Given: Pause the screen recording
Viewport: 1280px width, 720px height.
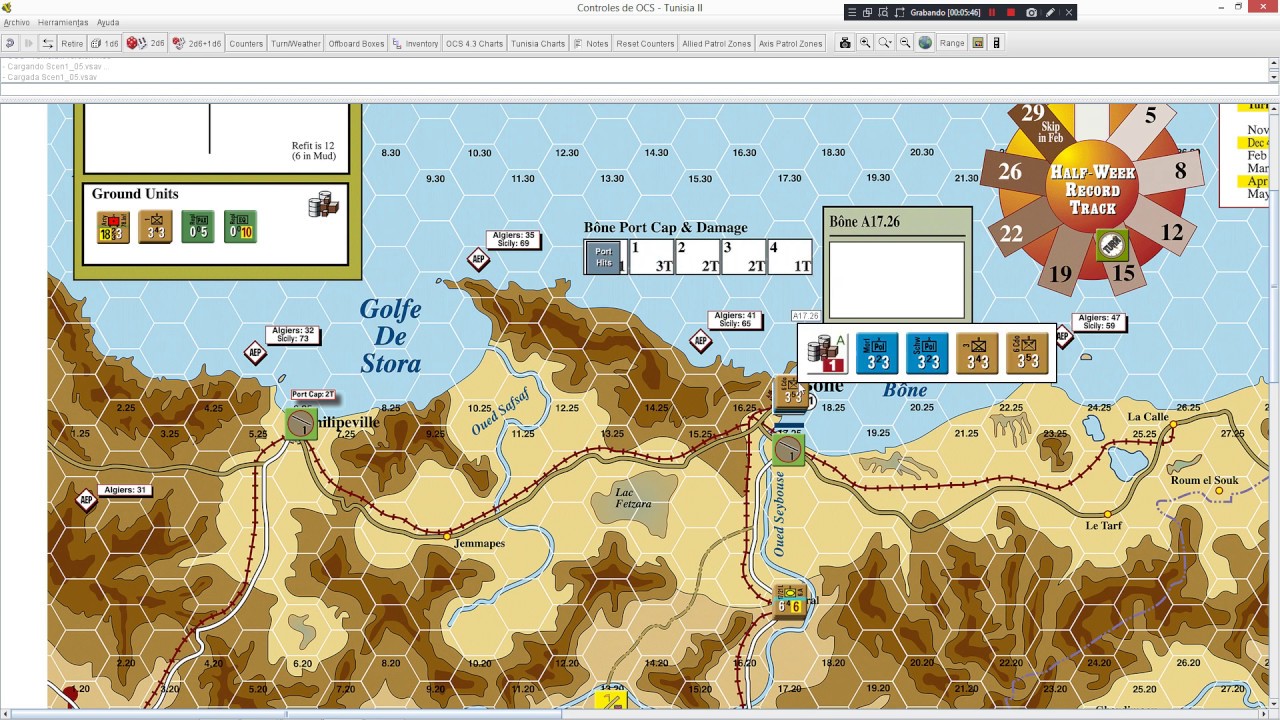Looking at the screenshot, I should tap(992, 12).
